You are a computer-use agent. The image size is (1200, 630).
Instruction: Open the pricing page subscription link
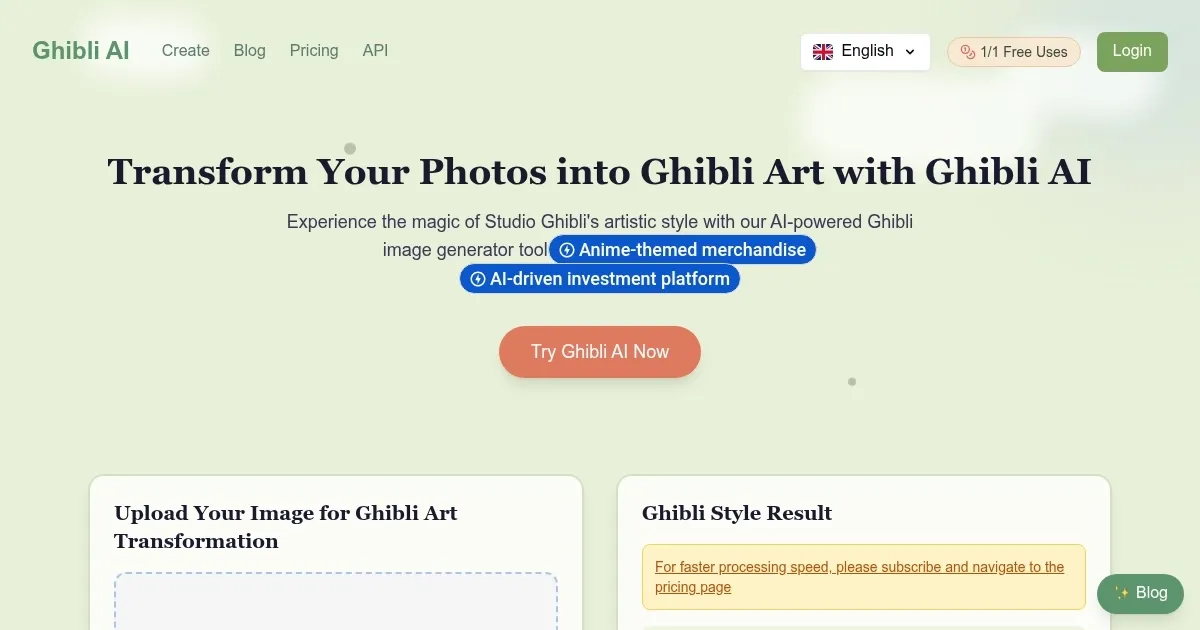pyautogui.click(x=858, y=577)
